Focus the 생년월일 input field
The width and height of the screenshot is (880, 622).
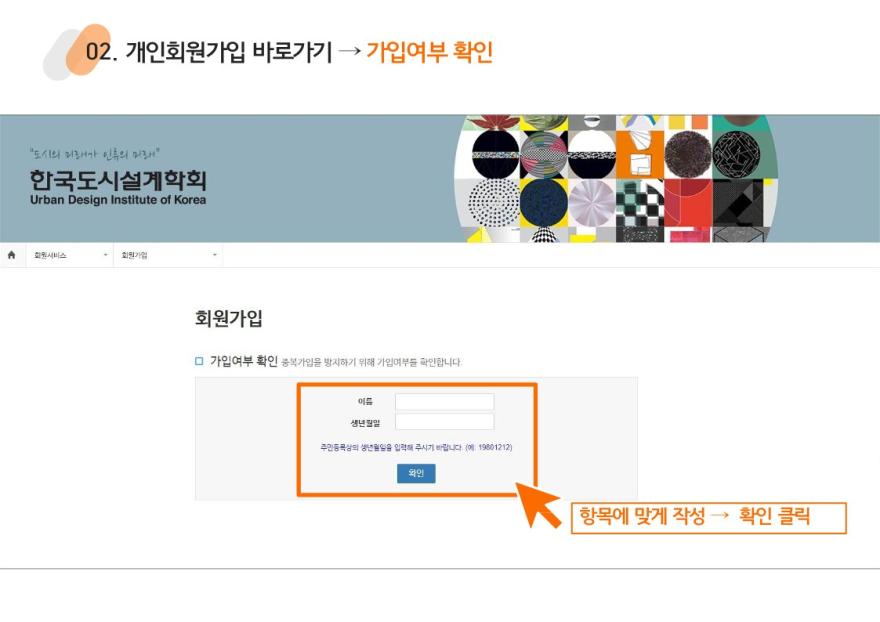(x=444, y=422)
